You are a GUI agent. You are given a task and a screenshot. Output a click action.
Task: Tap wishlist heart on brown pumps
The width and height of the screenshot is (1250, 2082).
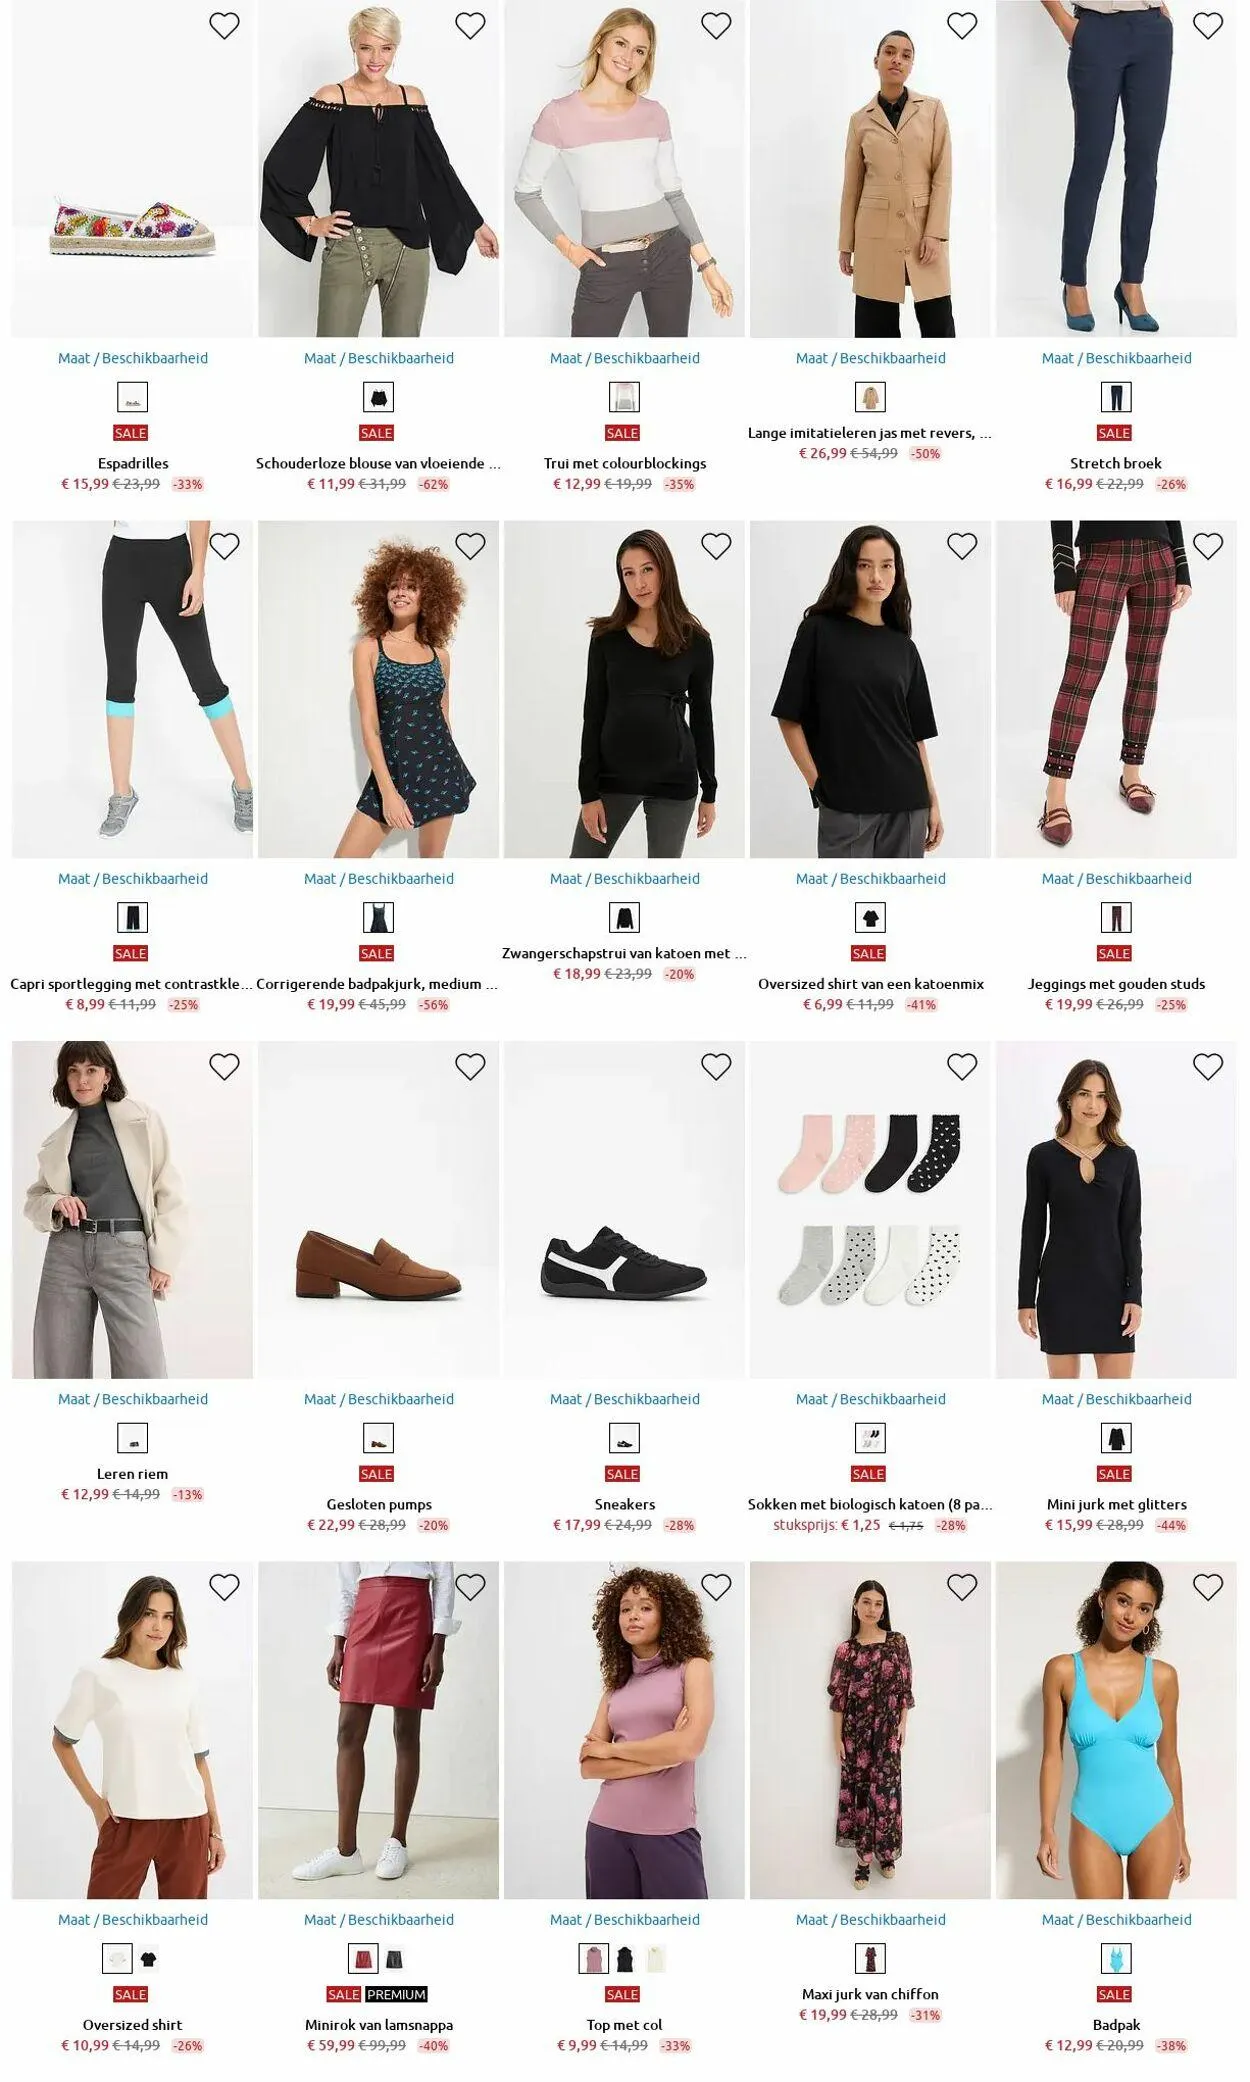pyautogui.click(x=470, y=1067)
